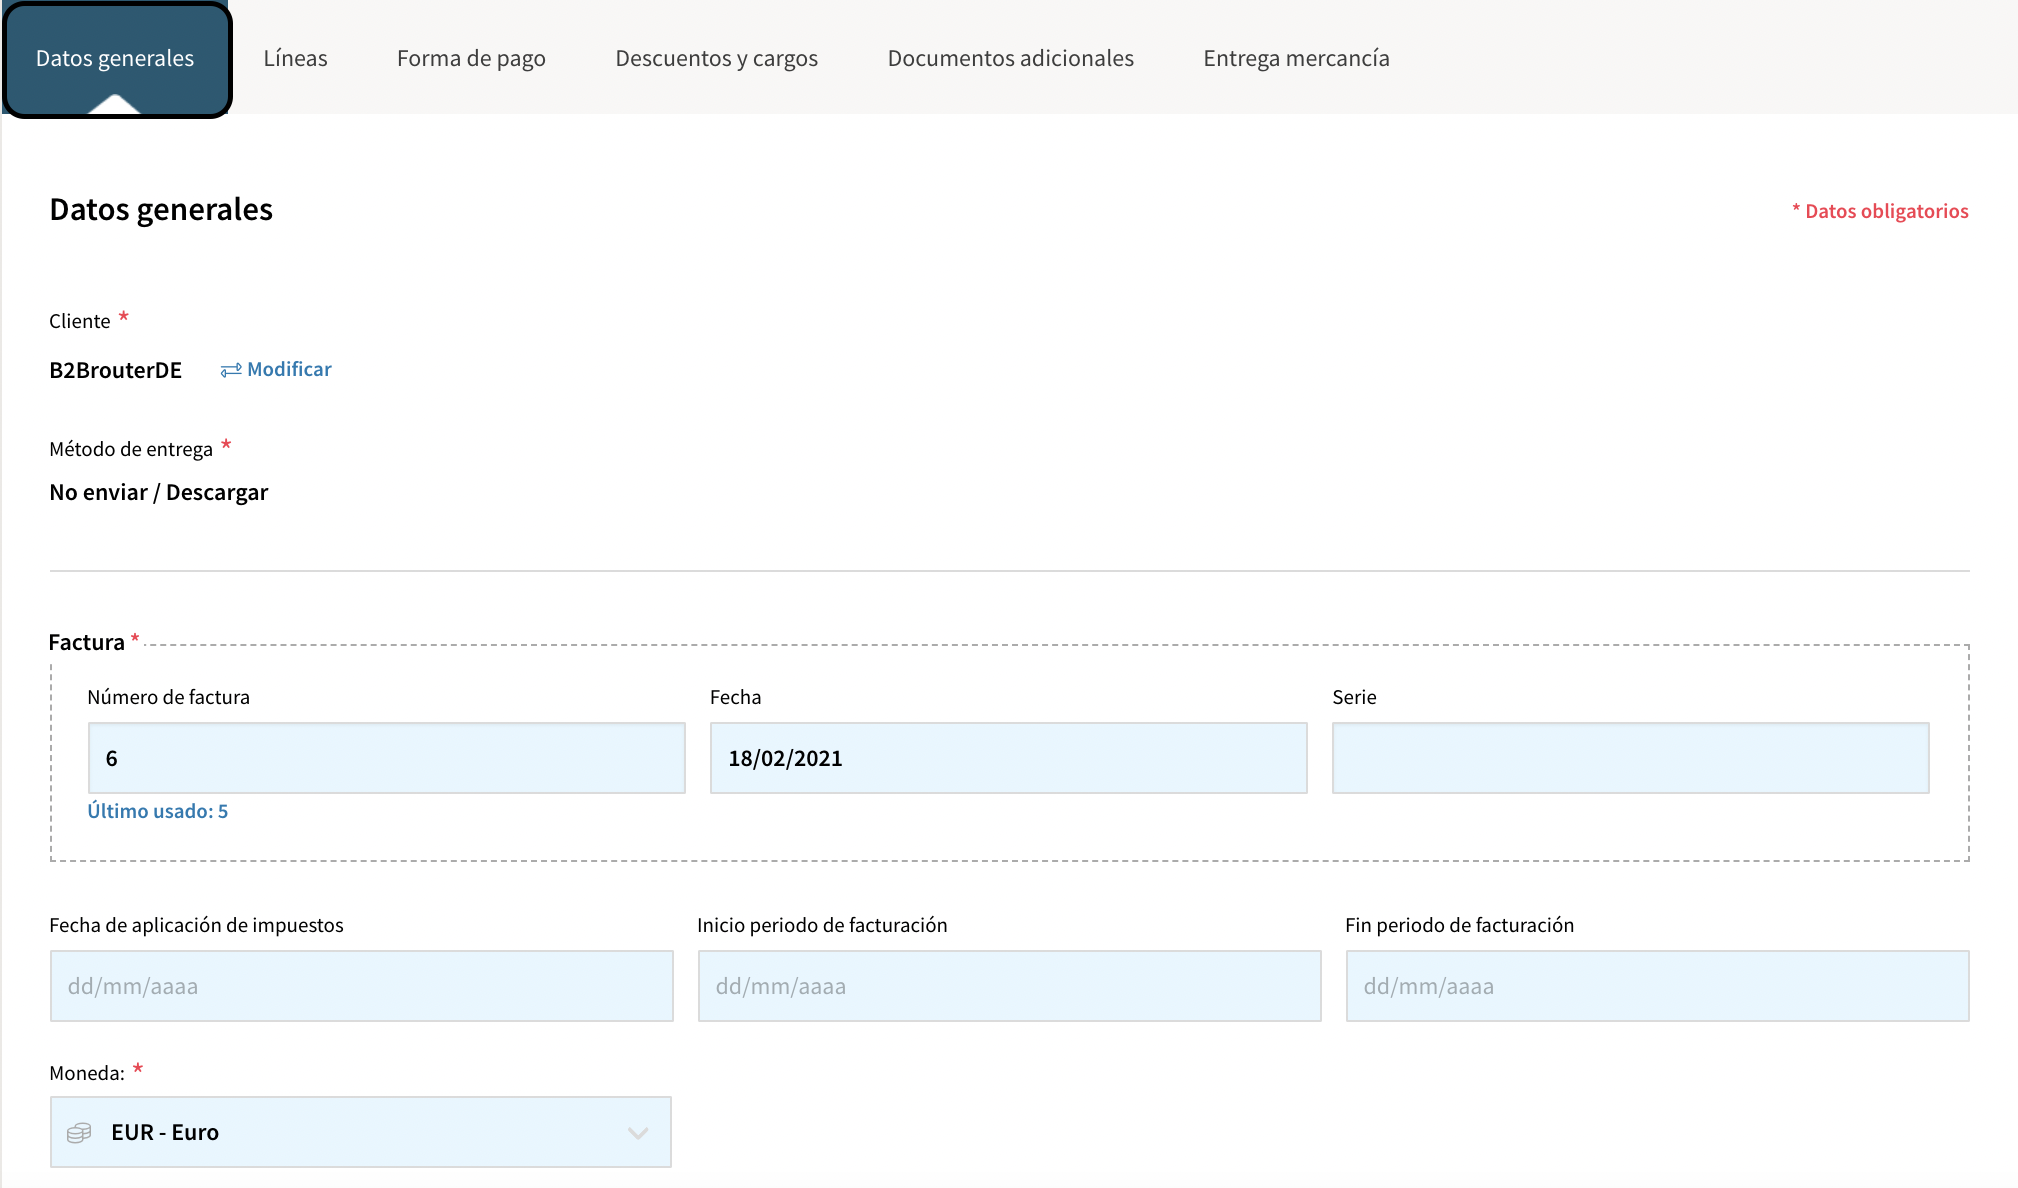Viewport: 2018px width, 1188px height.
Task: Click the empty Serie field
Action: pos(1628,758)
